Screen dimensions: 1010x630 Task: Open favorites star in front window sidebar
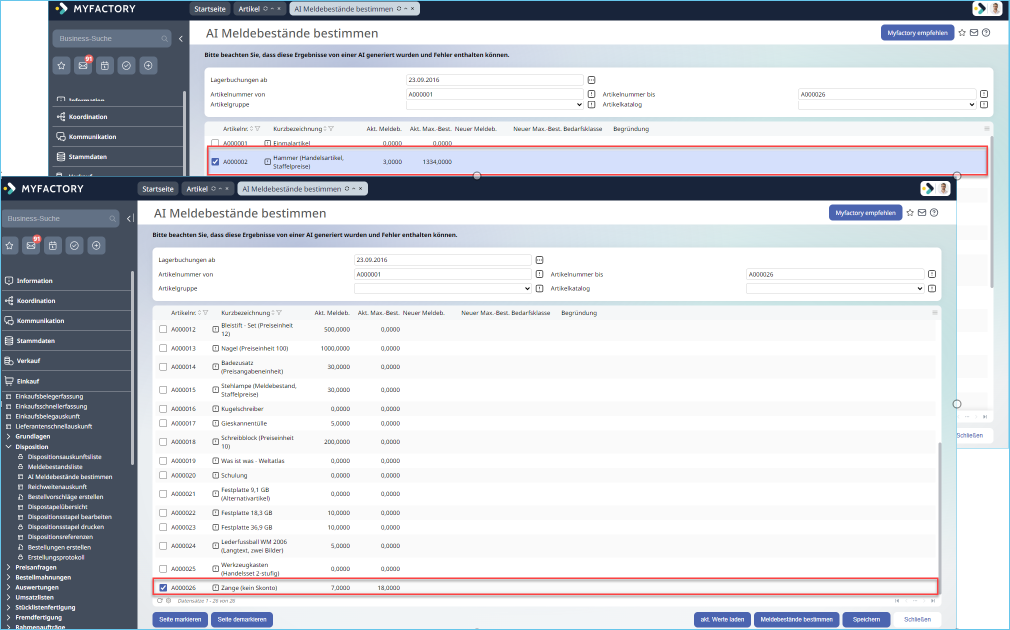(x=10, y=245)
